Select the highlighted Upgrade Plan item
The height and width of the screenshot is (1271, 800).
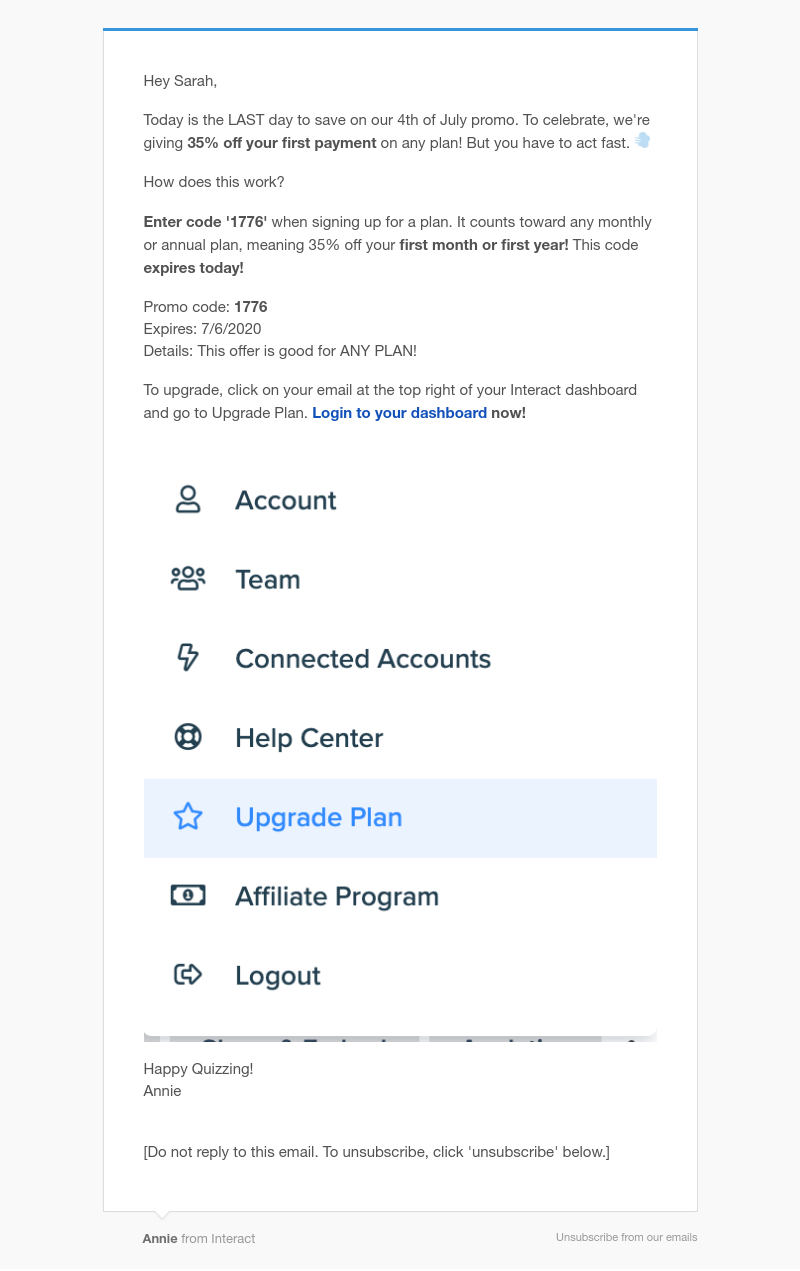(400, 818)
